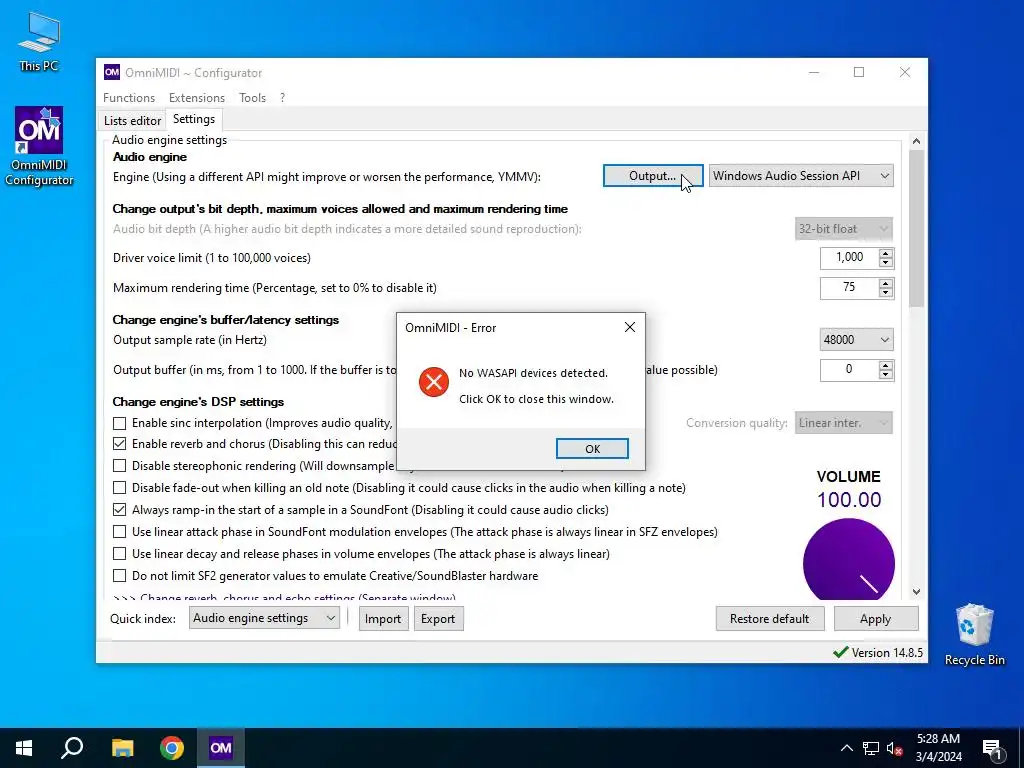The width and height of the screenshot is (1024, 768).
Task: Open the Functions menu
Action: (129, 97)
